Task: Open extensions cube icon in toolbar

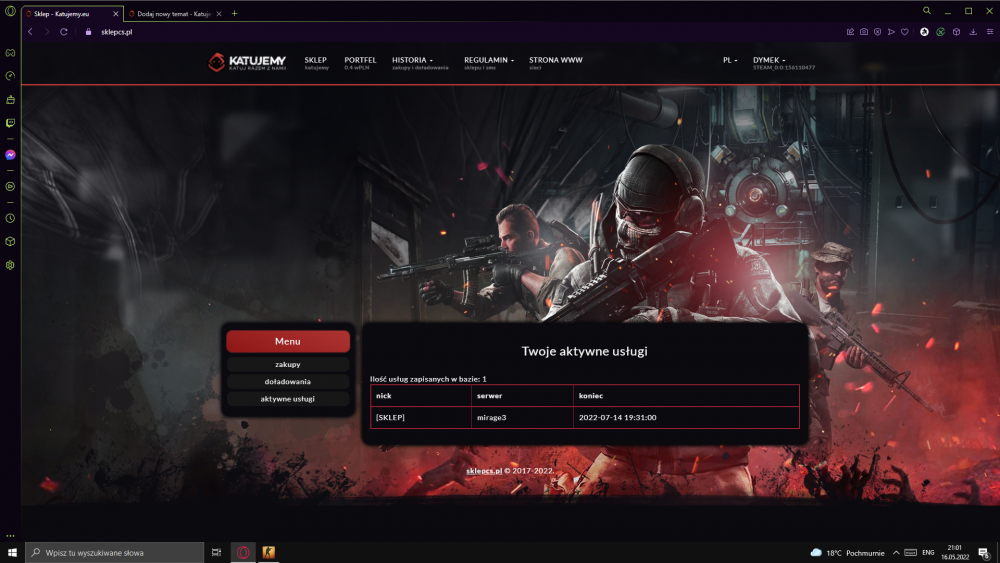Action: [957, 32]
